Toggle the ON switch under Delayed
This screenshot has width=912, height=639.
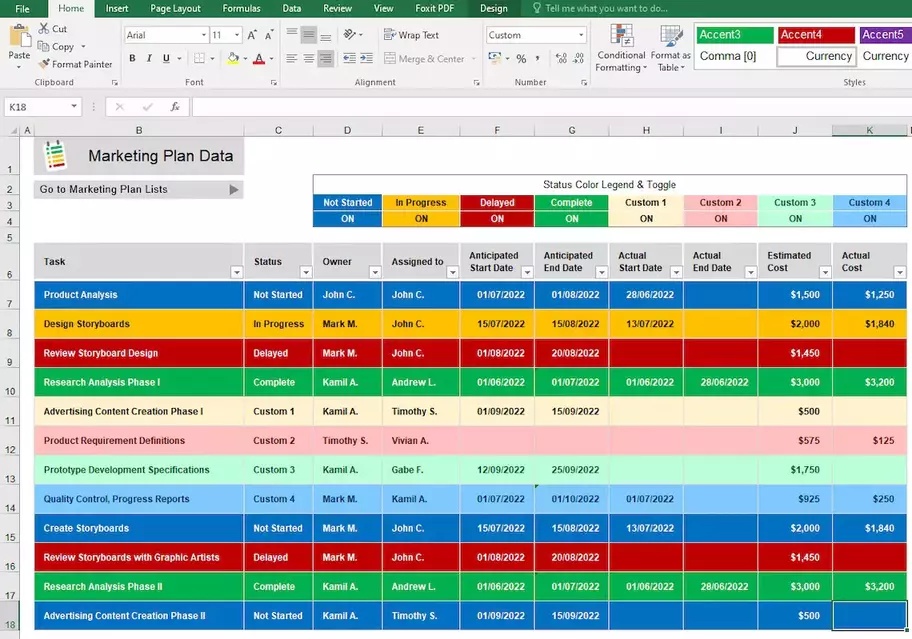497,218
